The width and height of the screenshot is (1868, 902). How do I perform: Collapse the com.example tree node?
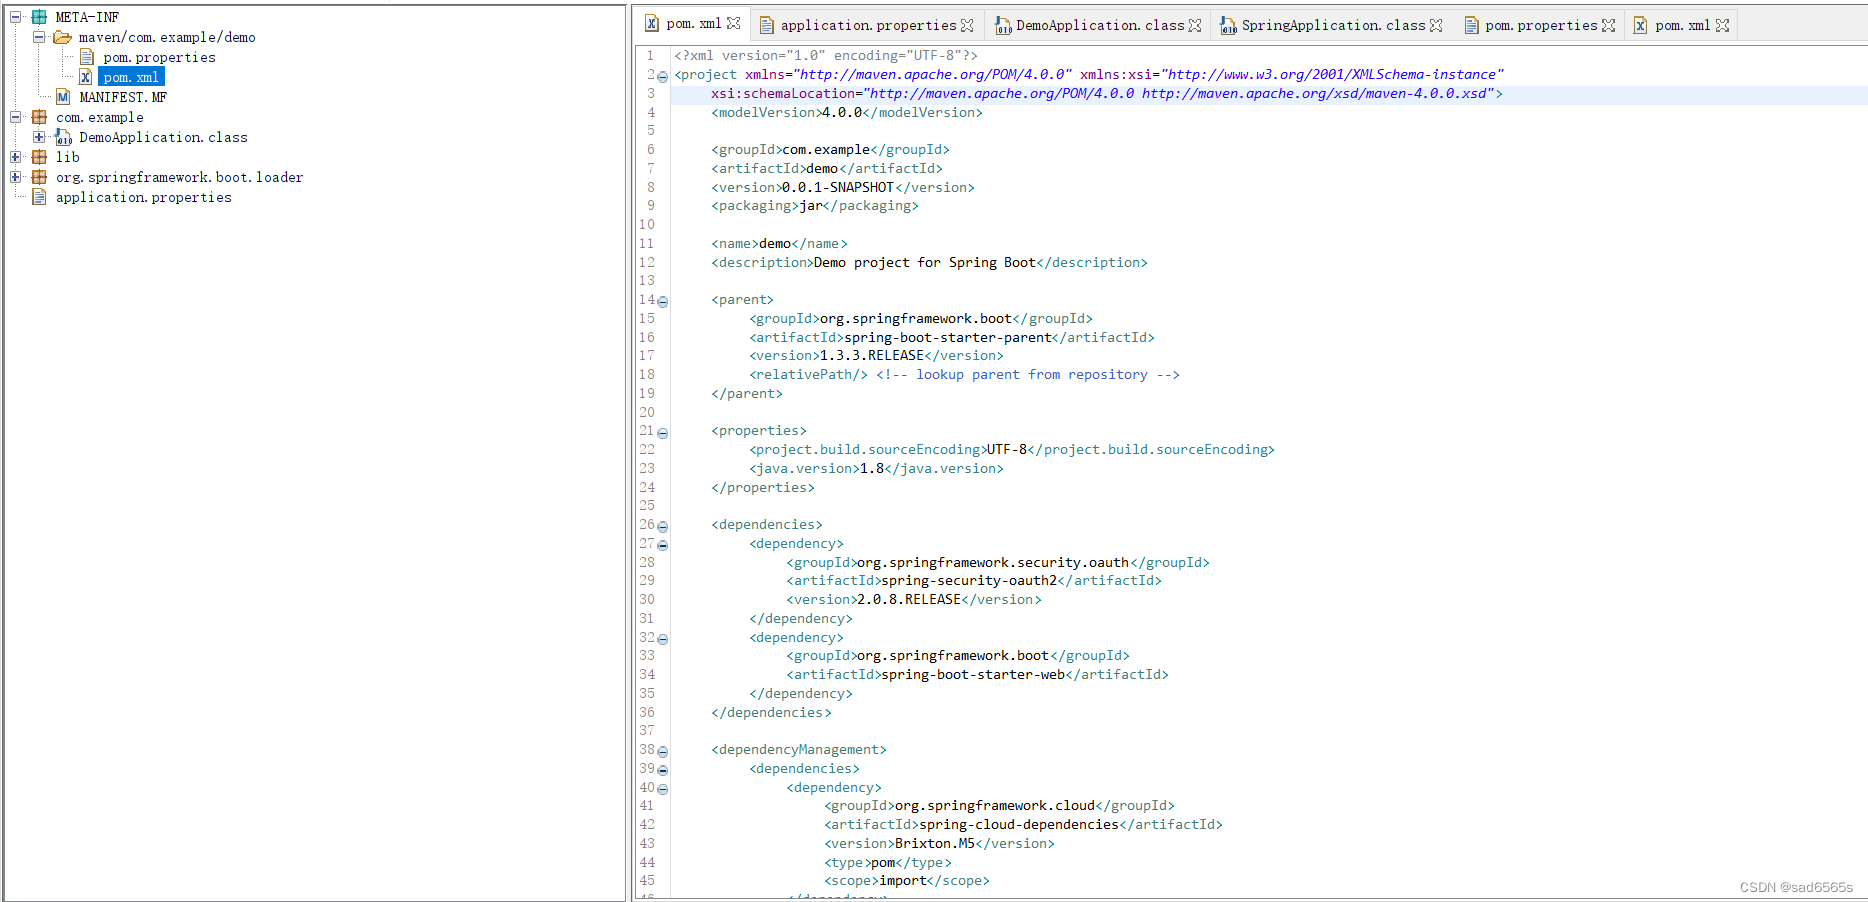point(15,117)
